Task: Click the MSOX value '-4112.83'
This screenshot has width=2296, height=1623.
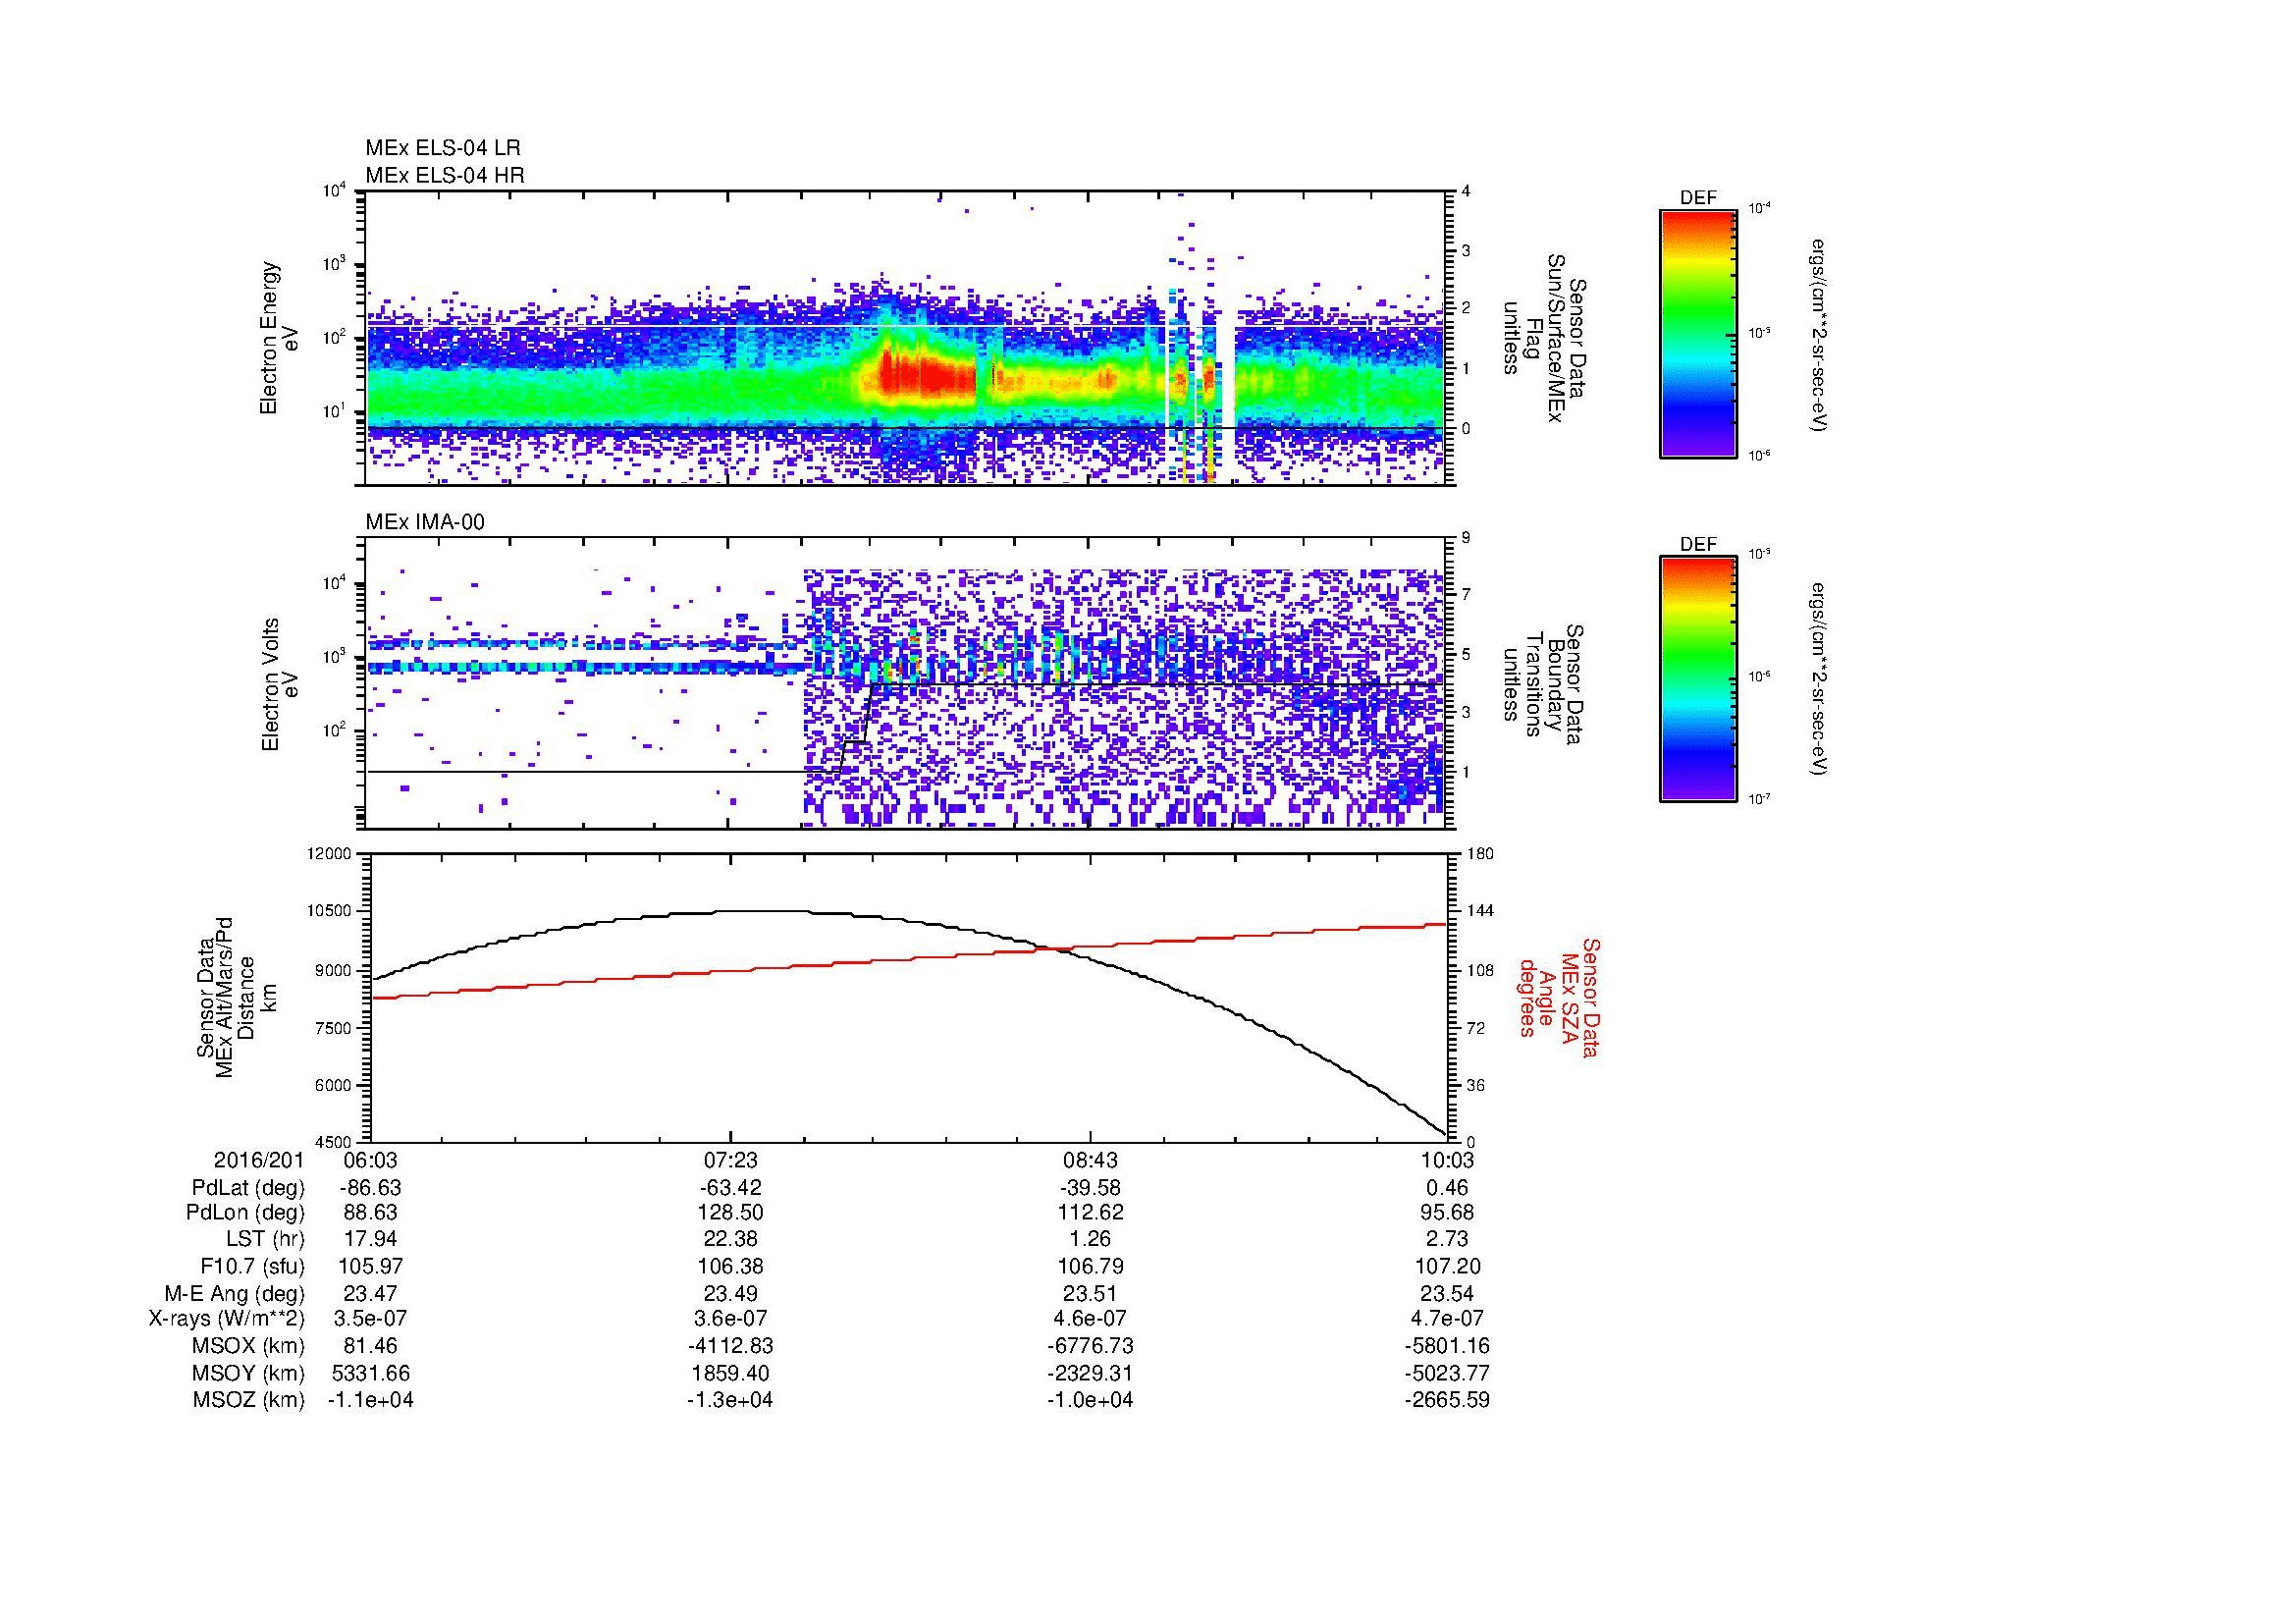Action: pyautogui.click(x=730, y=1346)
